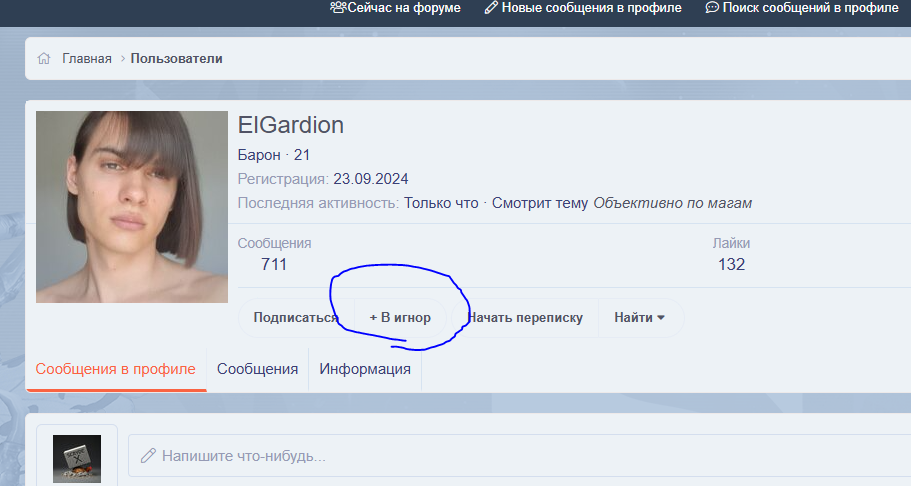Expand the 'Найти' dropdown menu
The height and width of the screenshot is (486, 911).
[x=640, y=318]
